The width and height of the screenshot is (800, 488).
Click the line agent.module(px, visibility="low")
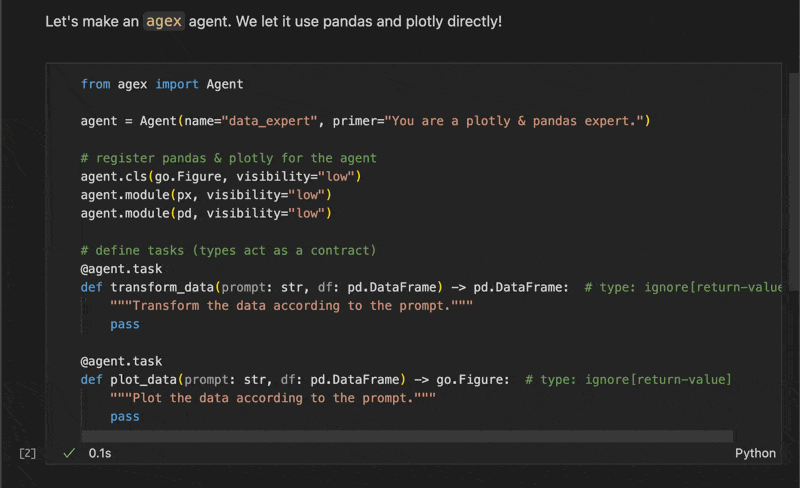206,195
